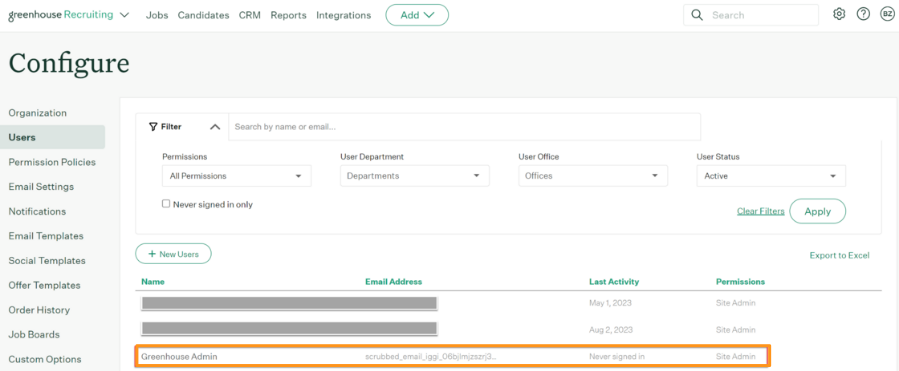The image size is (899, 371).
Task: Go to Jobs in the top navigation
Action: [x=157, y=15]
